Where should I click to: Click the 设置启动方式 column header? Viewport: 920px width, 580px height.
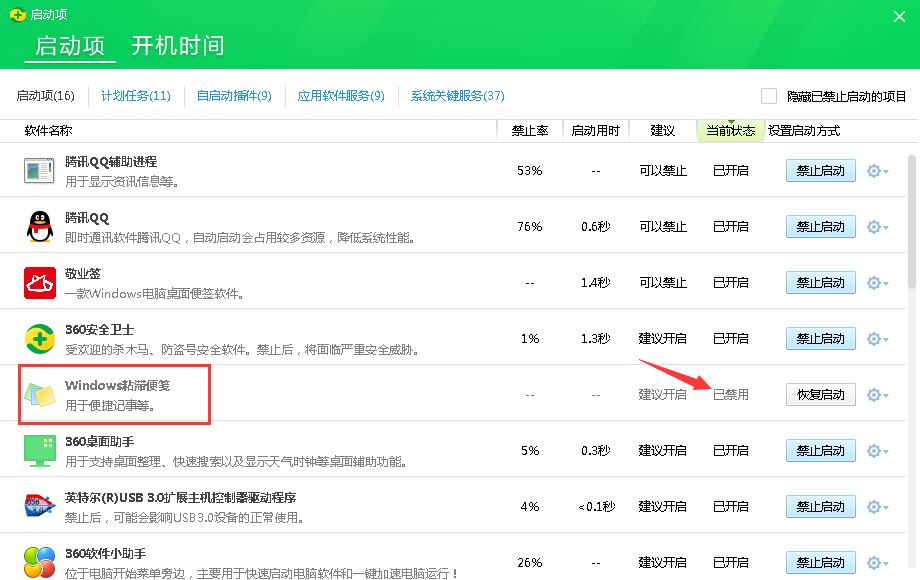tap(804, 131)
